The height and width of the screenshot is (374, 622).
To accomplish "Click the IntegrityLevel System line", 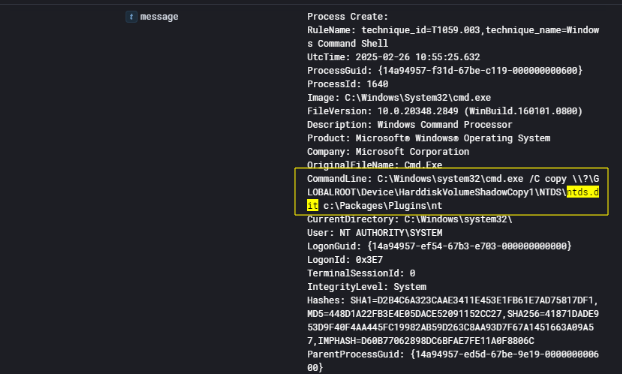I will click(x=367, y=286).
